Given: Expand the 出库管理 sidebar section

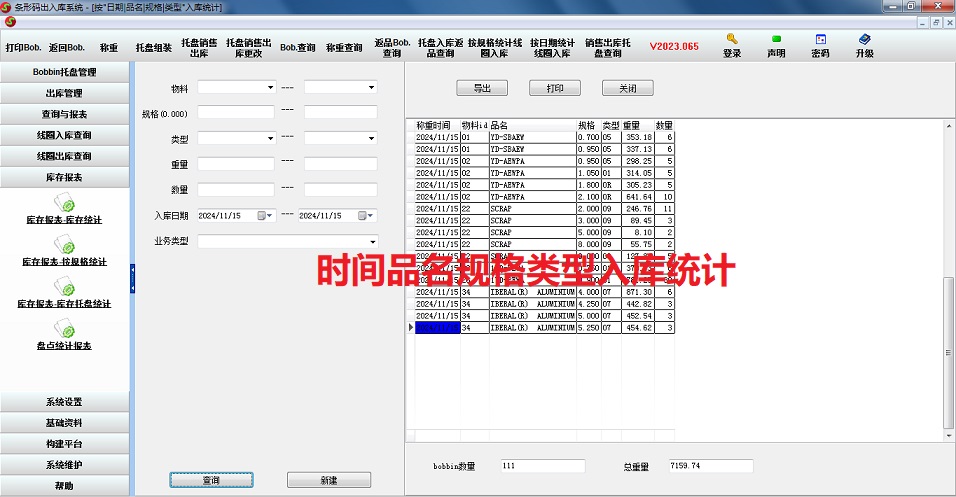Looking at the screenshot, I should click(x=64, y=93).
